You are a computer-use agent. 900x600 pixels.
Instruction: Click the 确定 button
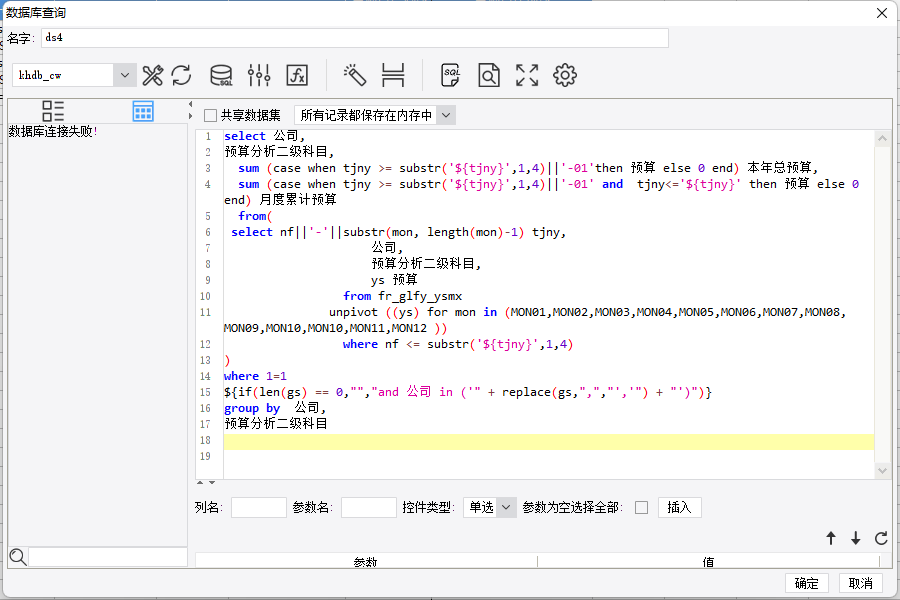tap(806, 583)
